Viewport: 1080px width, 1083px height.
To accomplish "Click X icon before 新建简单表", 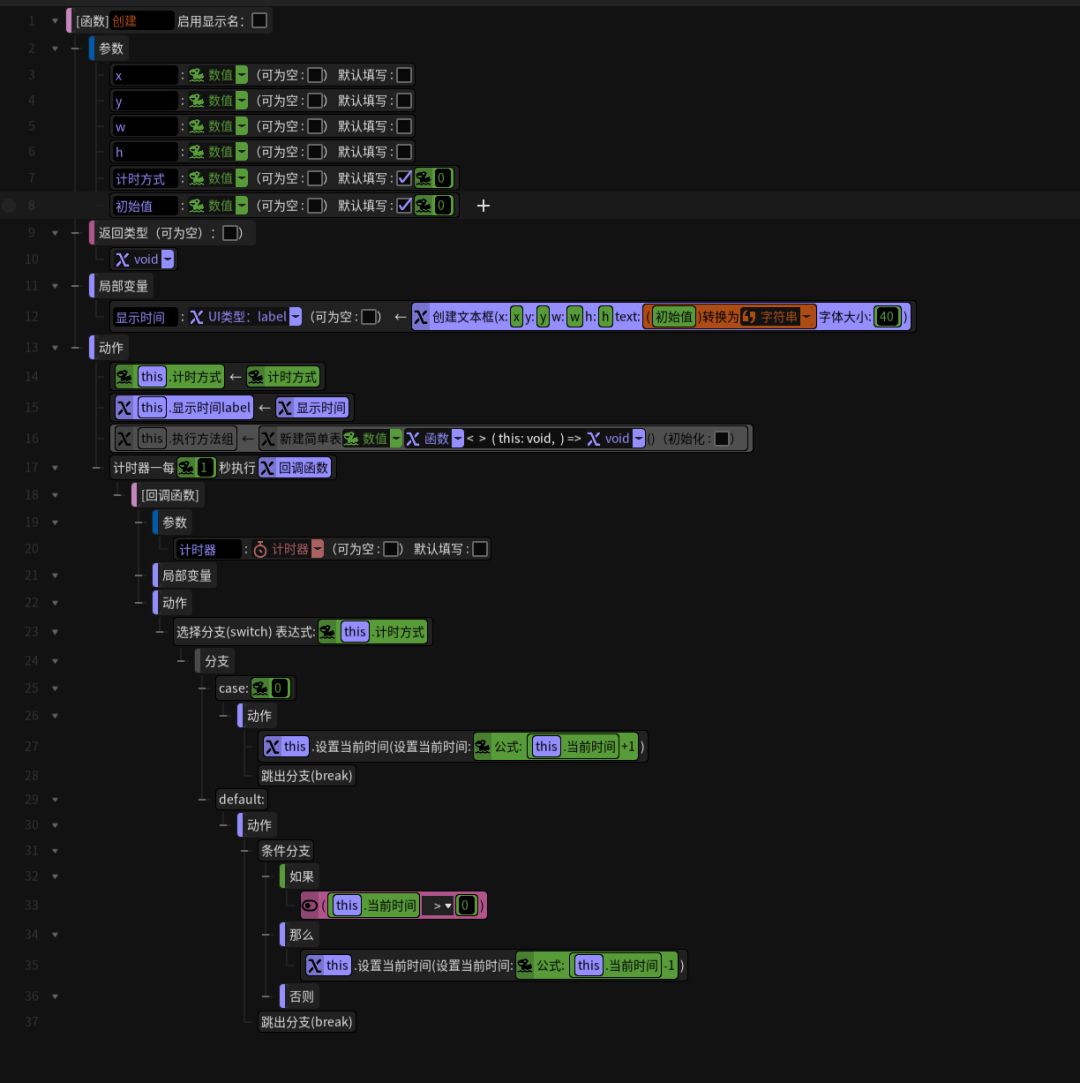I will 268,439.
